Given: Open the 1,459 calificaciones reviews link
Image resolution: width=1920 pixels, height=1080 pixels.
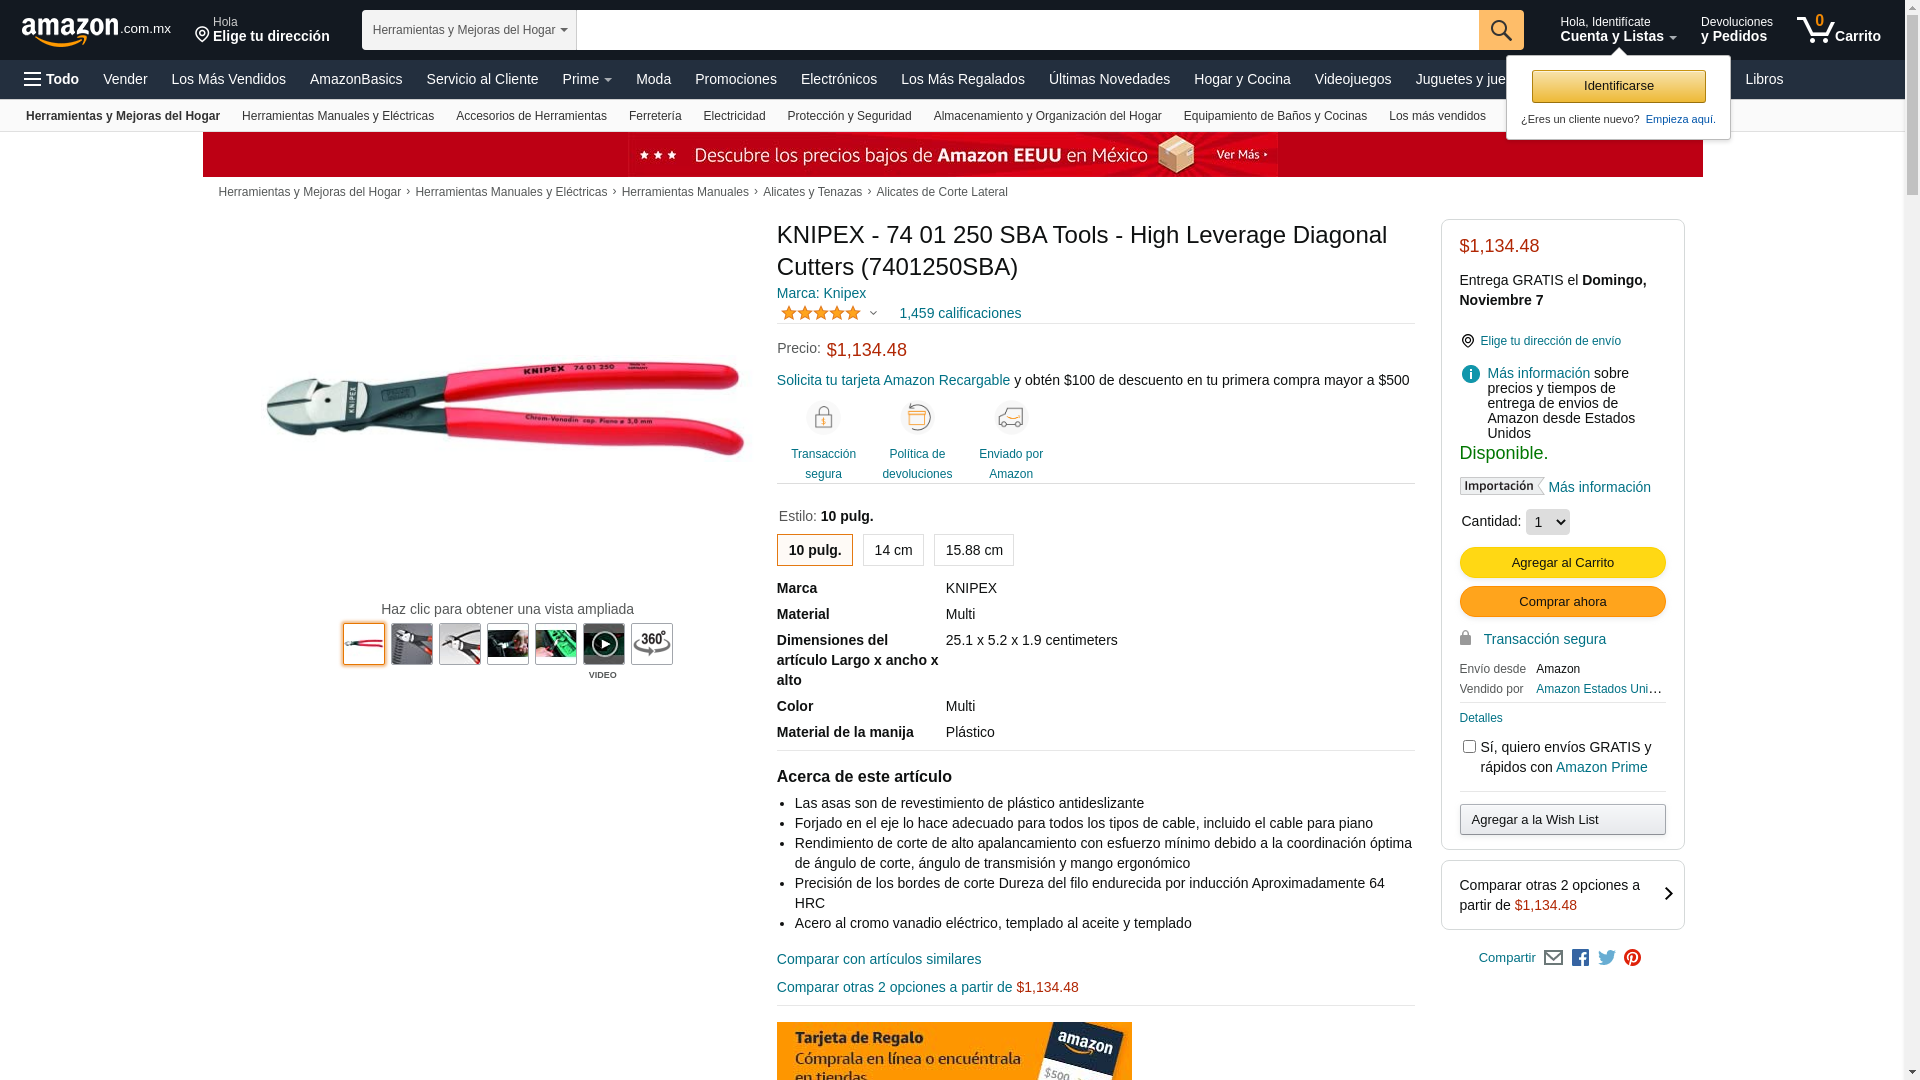Looking at the screenshot, I should click(x=960, y=313).
